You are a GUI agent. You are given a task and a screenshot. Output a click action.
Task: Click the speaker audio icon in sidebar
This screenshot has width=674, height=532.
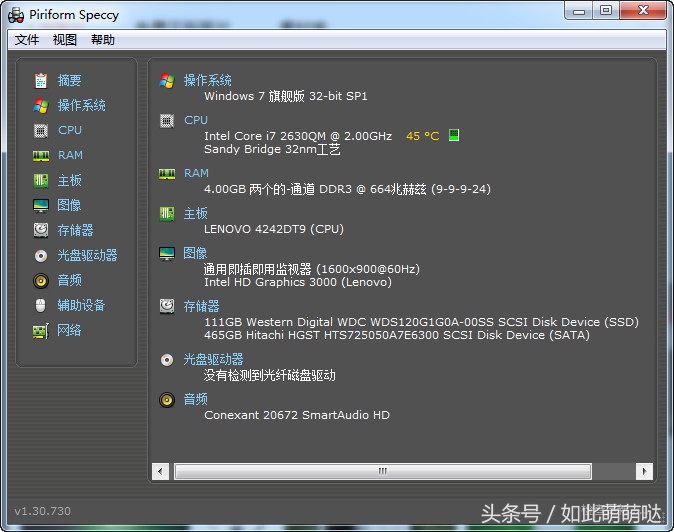(x=41, y=281)
